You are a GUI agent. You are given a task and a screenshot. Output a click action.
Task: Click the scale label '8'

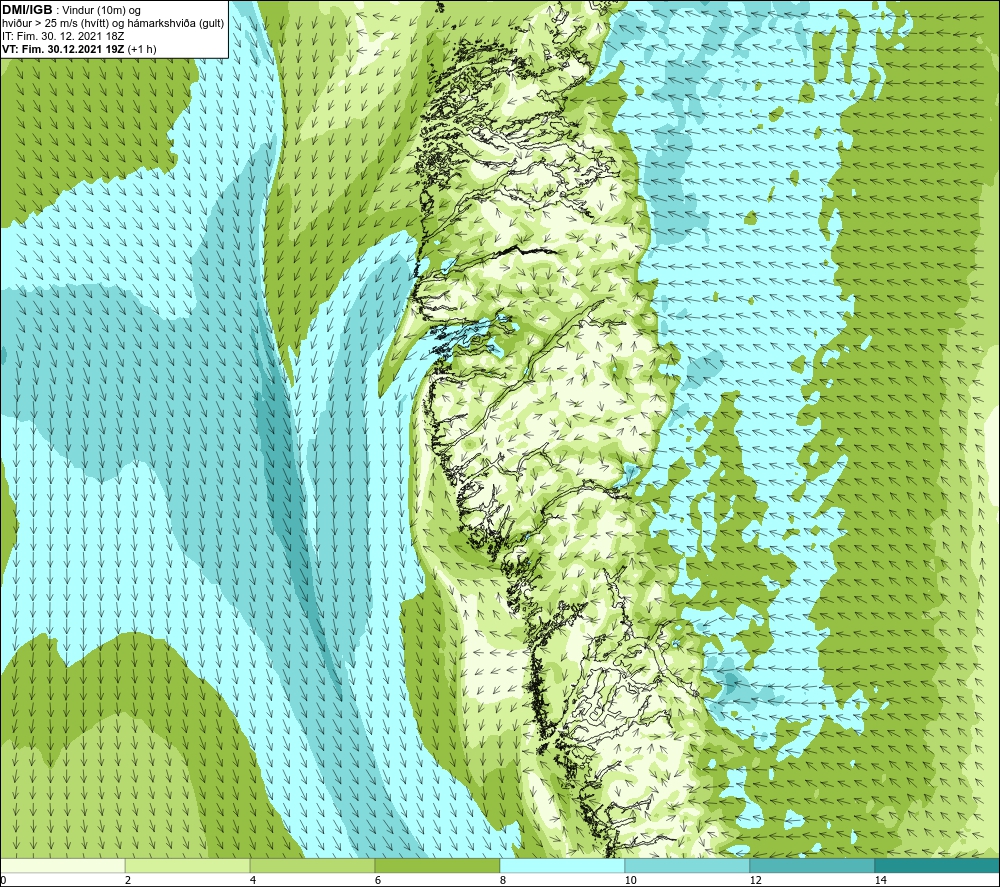click(x=503, y=880)
